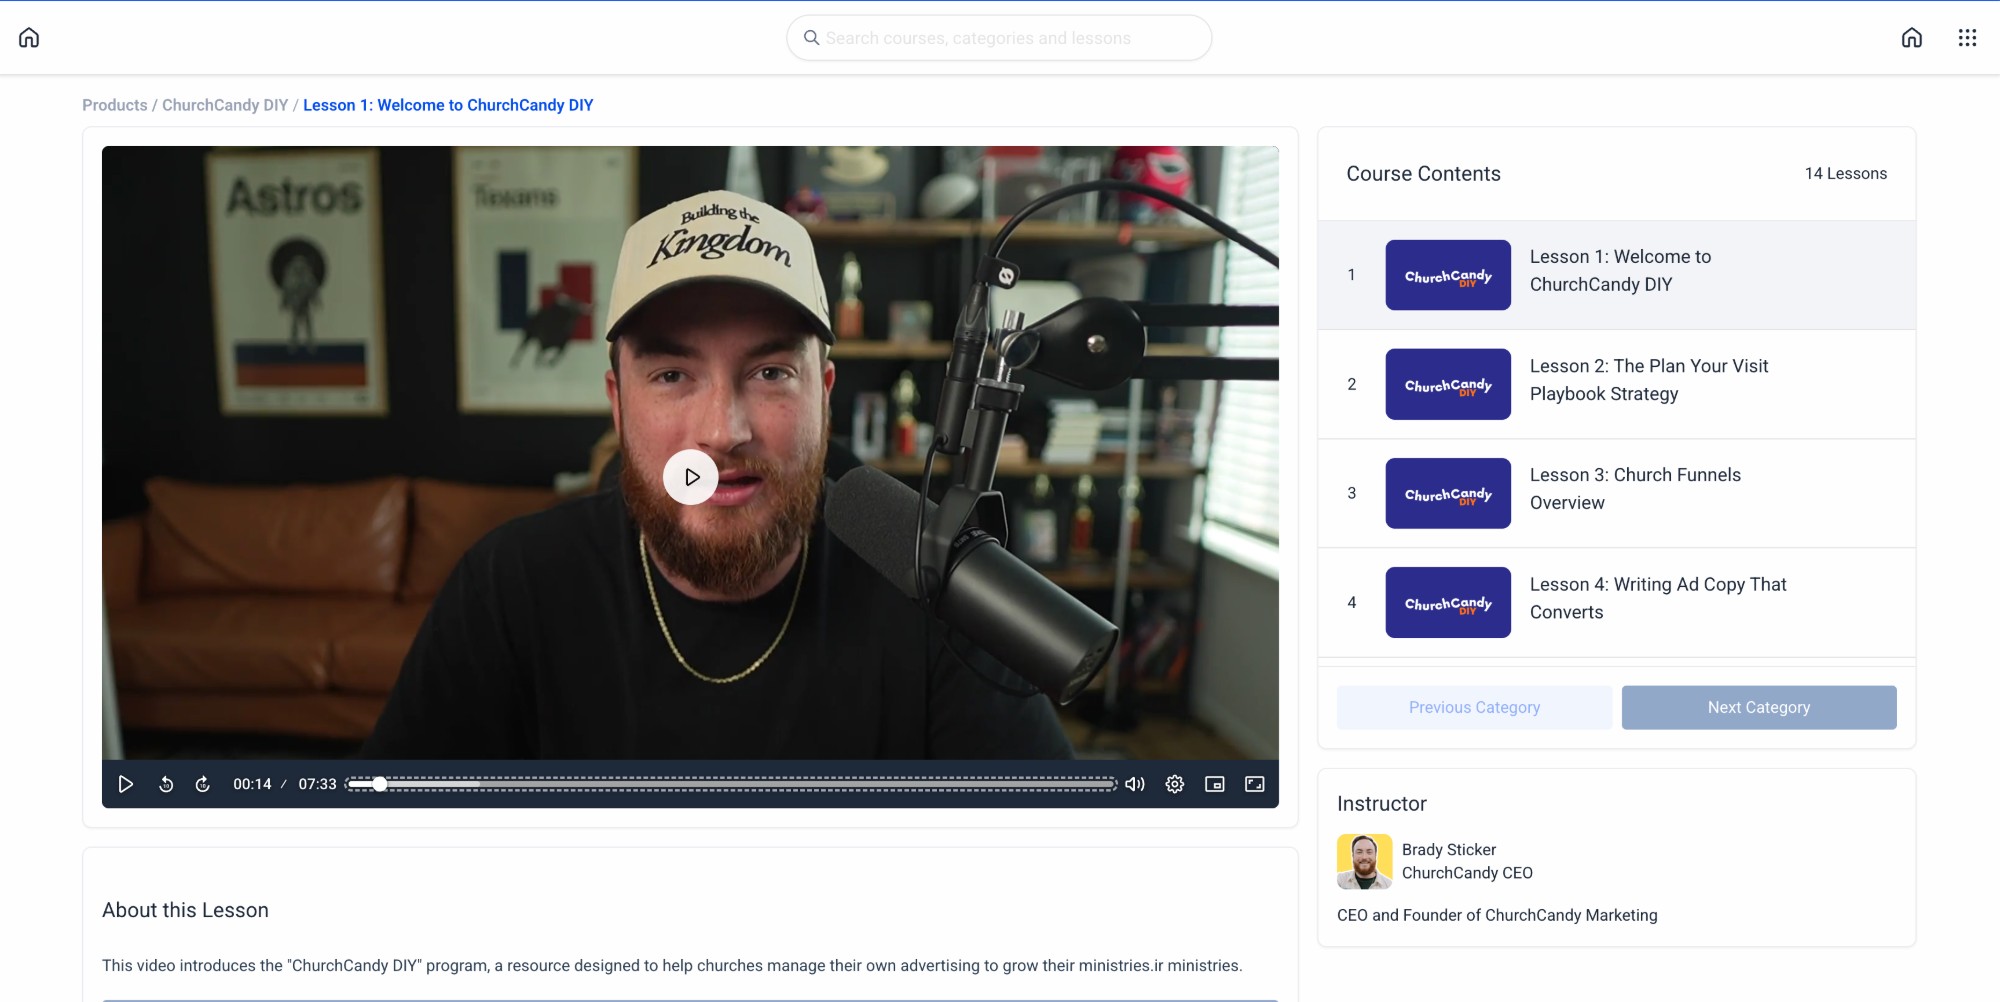Open video settings gear

[x=1175, y=784]
